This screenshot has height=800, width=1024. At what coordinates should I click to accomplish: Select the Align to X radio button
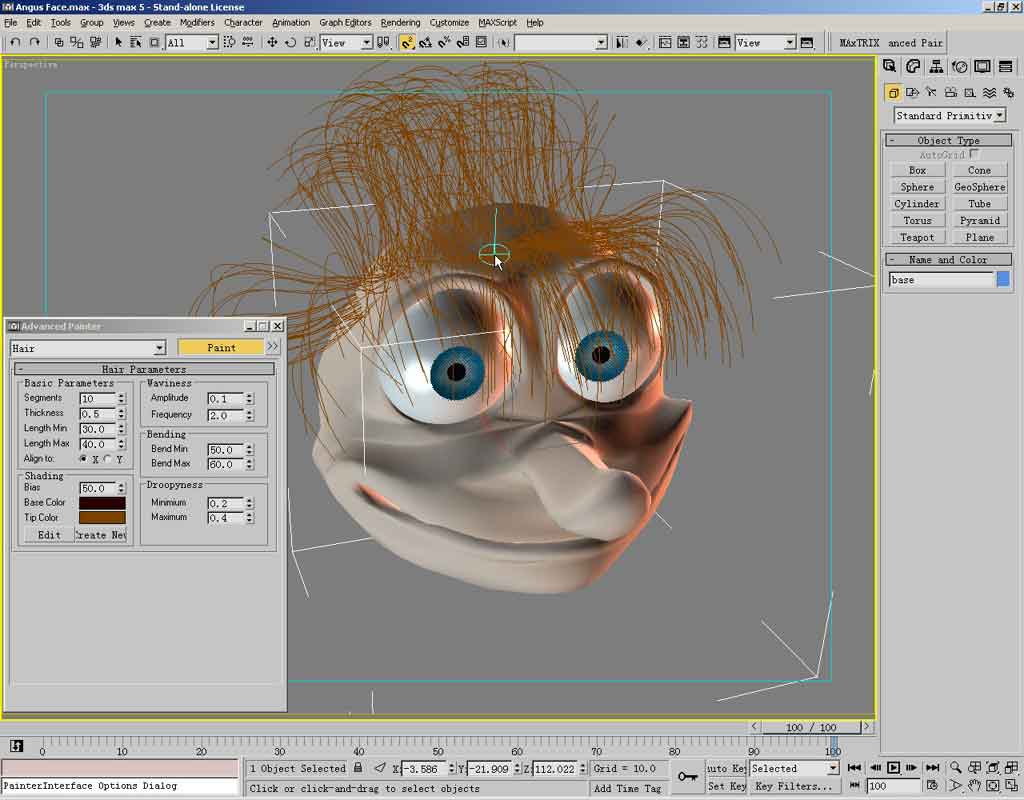point(83,459)
